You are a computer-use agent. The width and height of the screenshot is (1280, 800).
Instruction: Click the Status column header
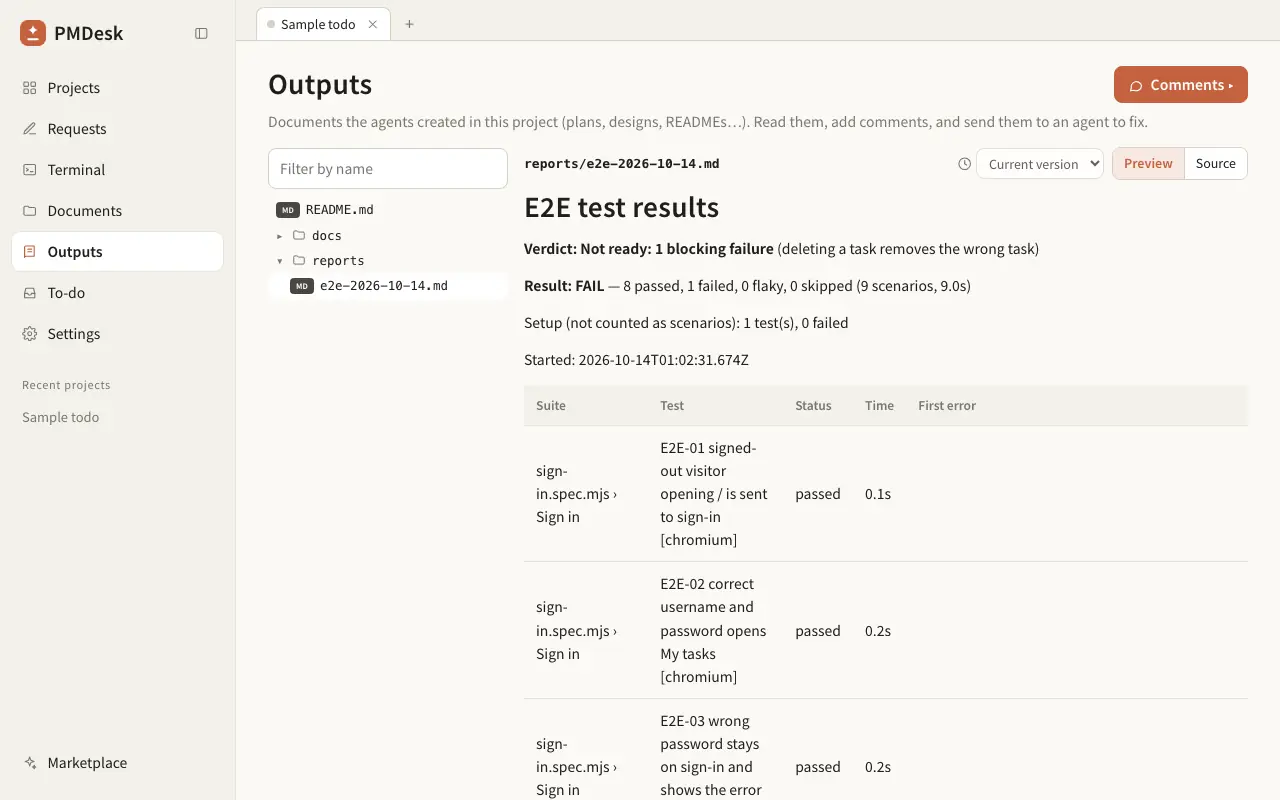click(x=813, y=406)
